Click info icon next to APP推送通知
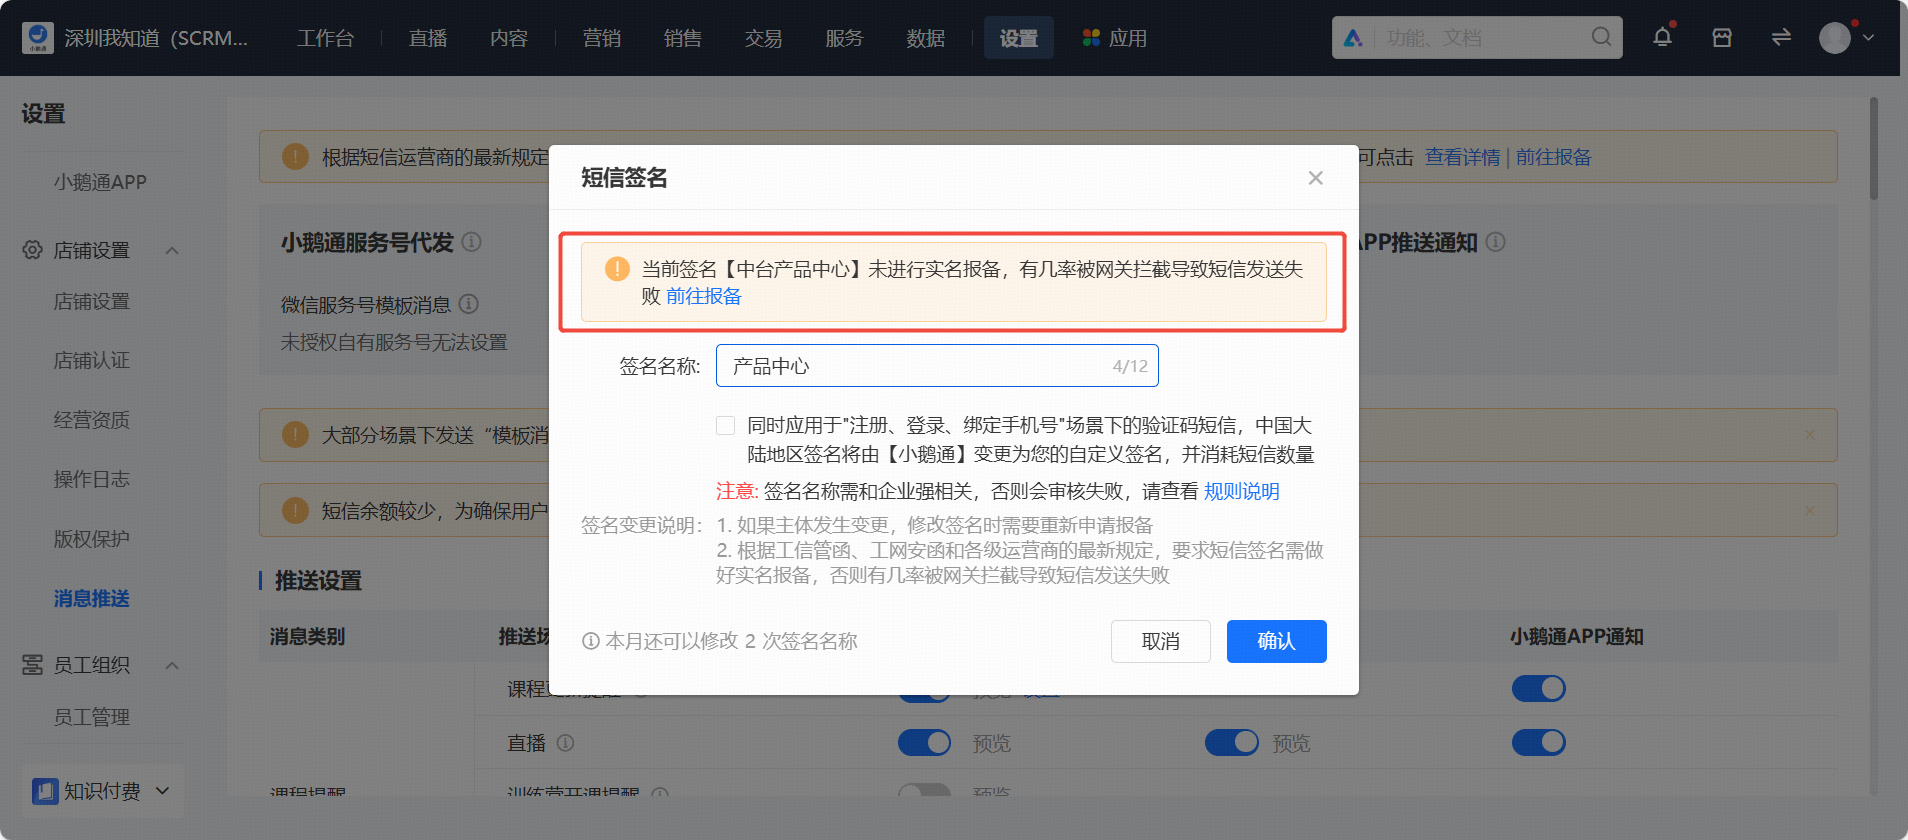Image resolution: width=1908 pixels, height=840 pixels. coord(1495,242)
